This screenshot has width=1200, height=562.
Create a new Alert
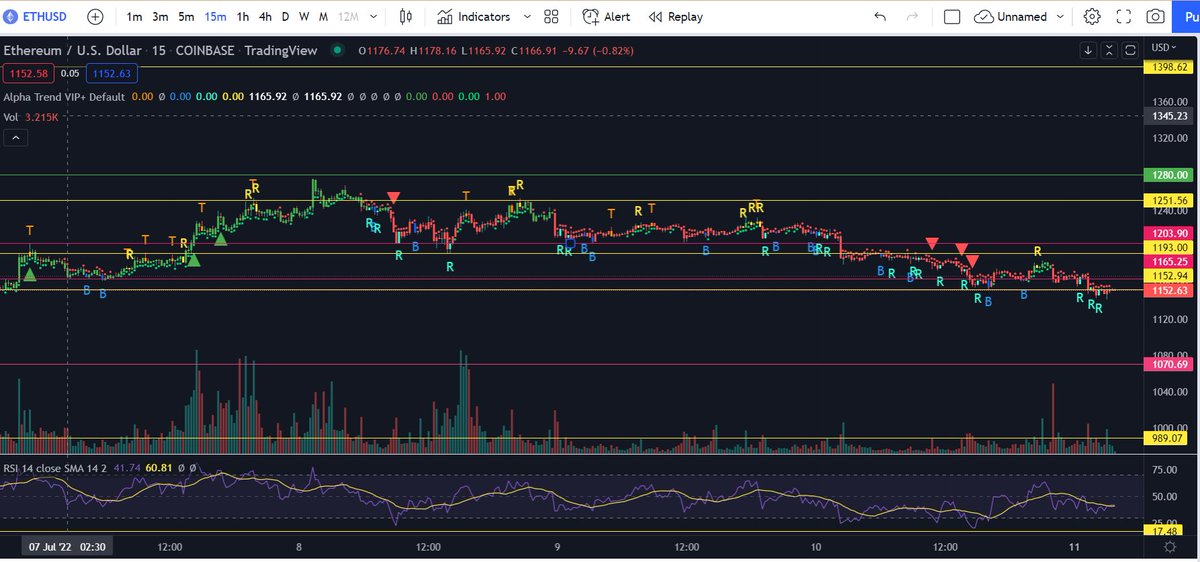[605, 17]
